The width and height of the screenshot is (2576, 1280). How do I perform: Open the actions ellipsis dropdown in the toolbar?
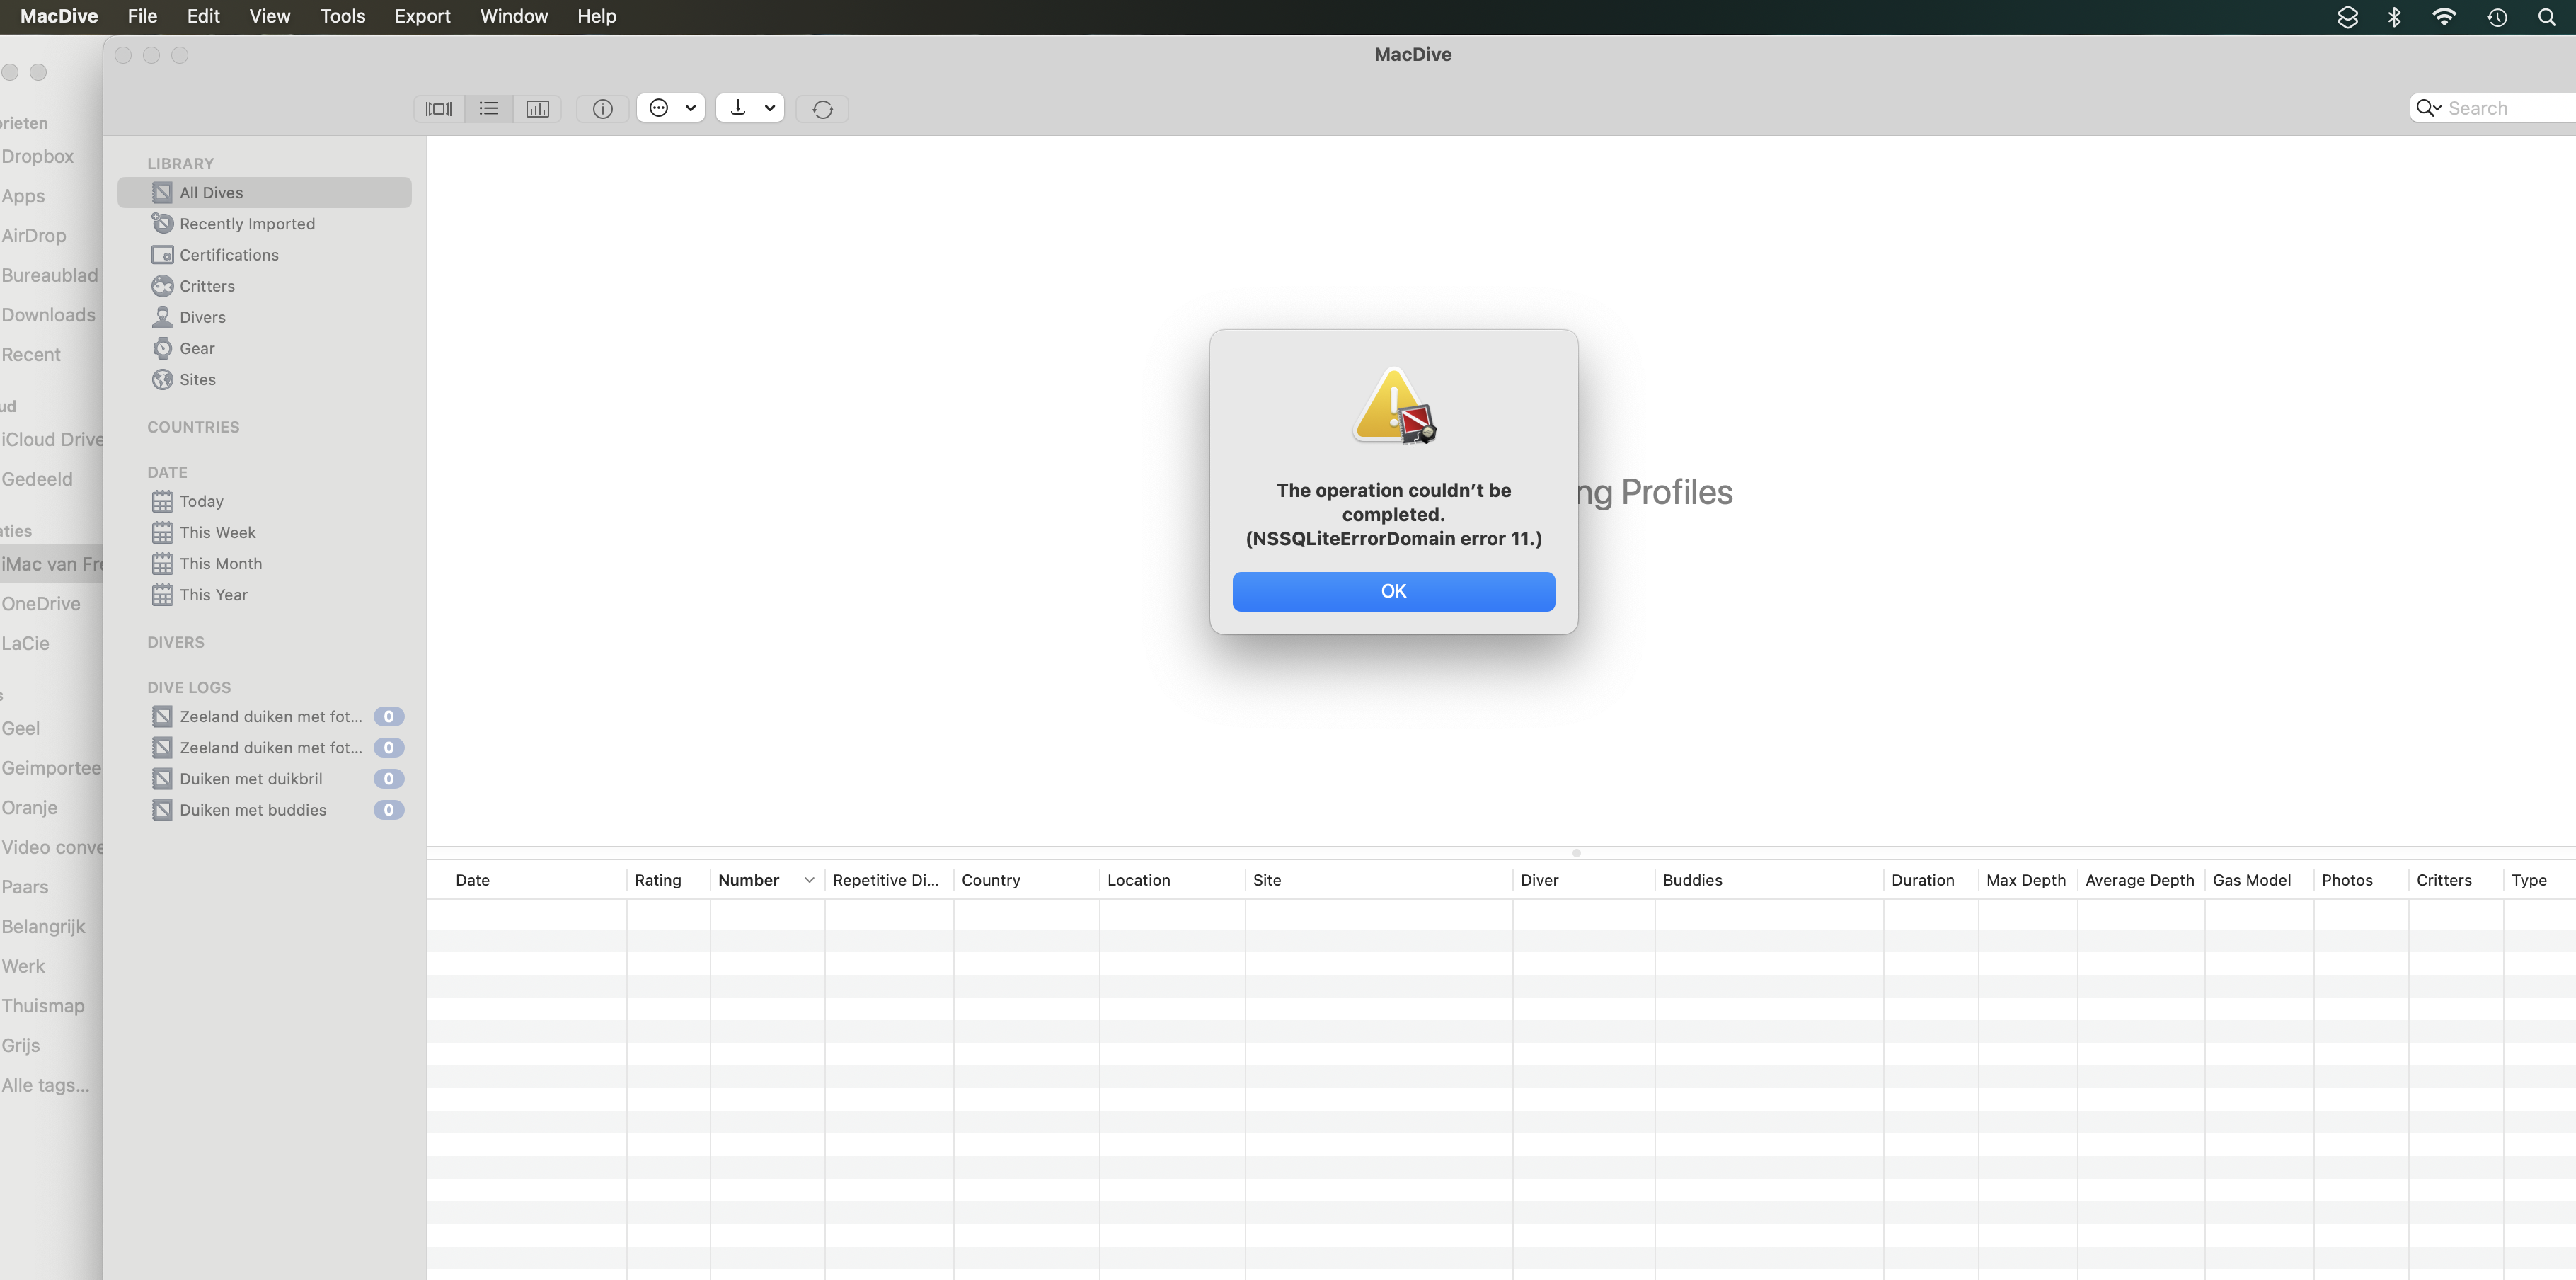[x=671, y=108]
